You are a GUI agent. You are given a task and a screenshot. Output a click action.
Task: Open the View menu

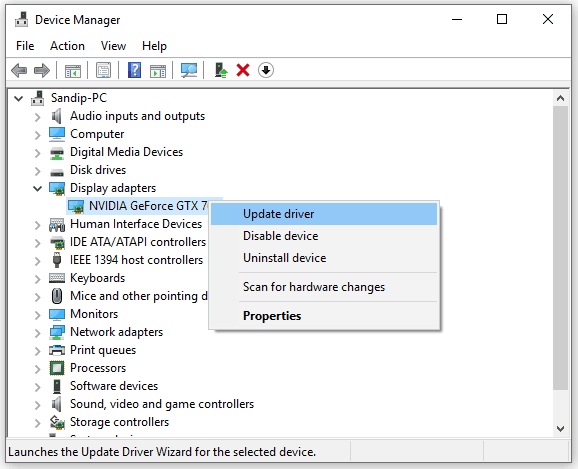coord(114,46)
